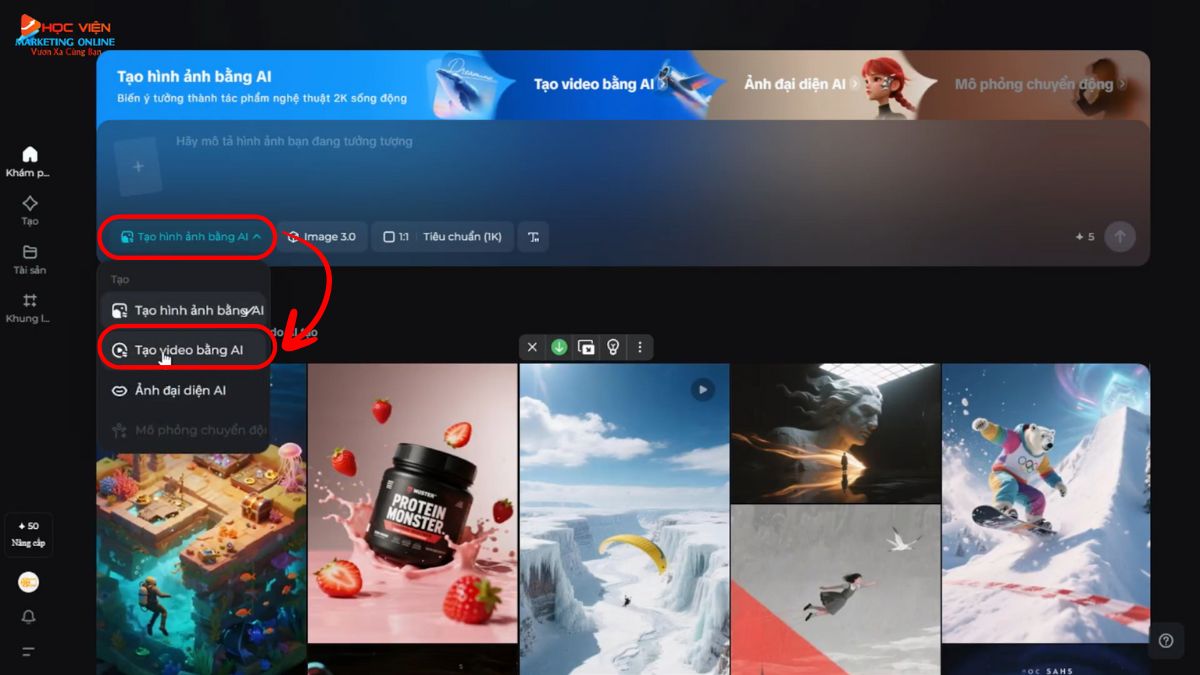Open the Mô phỏng chuyển động banner card
Viewport: 1200px width, 675px height.
(x=1043, y=85)
